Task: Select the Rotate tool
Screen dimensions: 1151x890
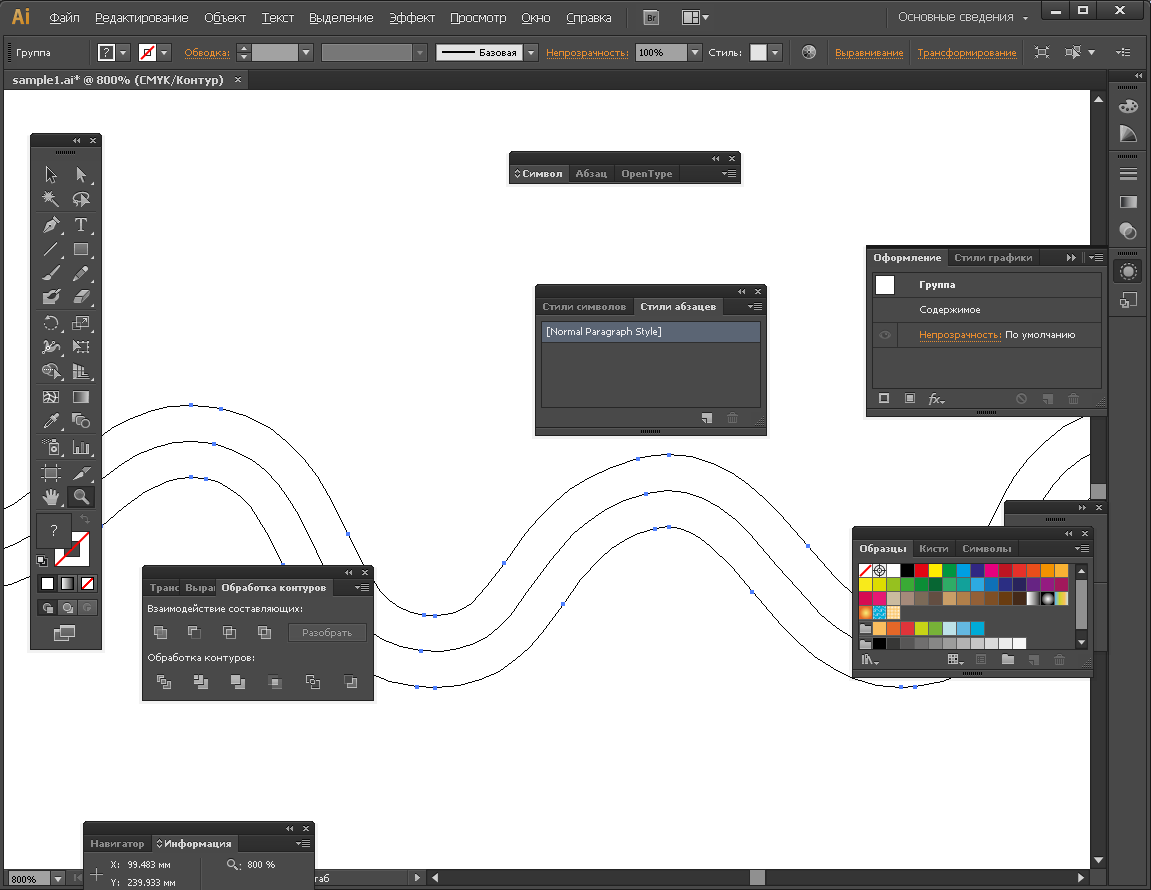Action: (x=51, y=323)
